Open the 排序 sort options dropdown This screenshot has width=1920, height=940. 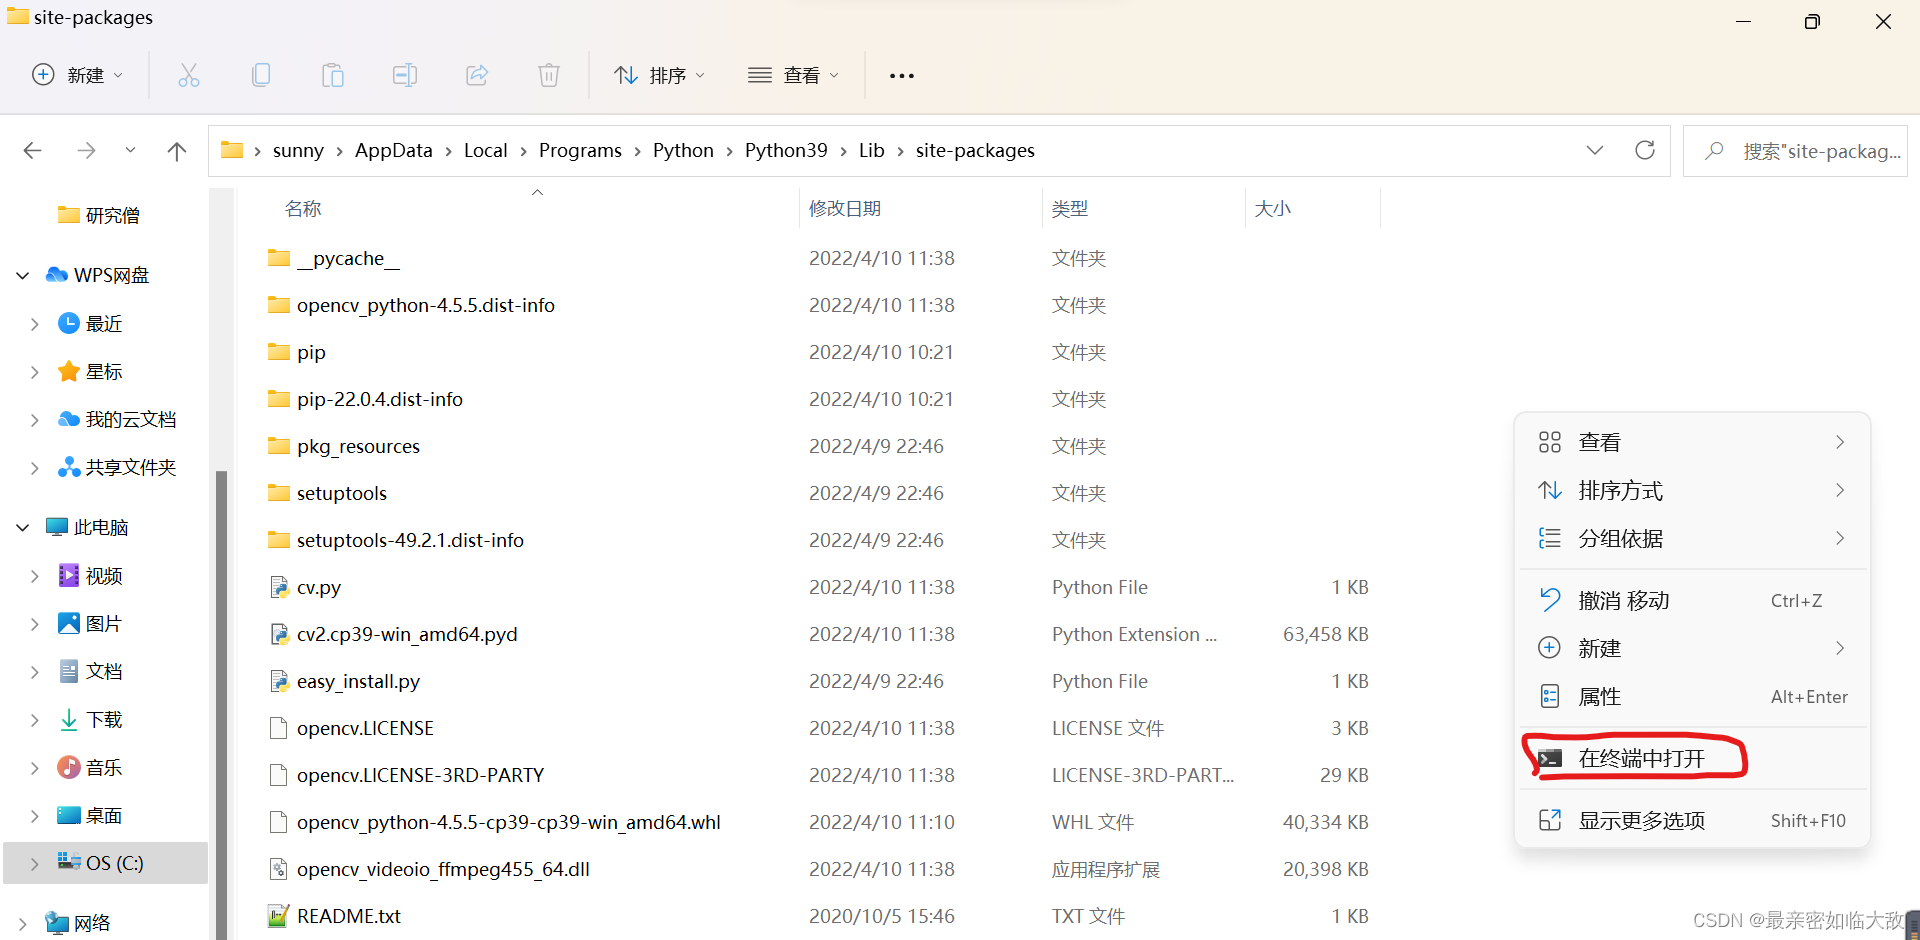click(659, 75)
